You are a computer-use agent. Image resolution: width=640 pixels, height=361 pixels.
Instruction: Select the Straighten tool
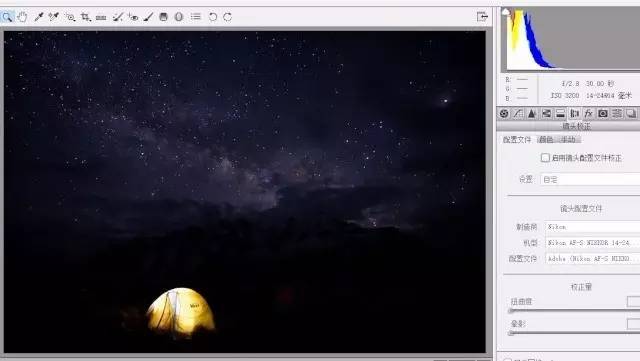click(x=101, y=17)
